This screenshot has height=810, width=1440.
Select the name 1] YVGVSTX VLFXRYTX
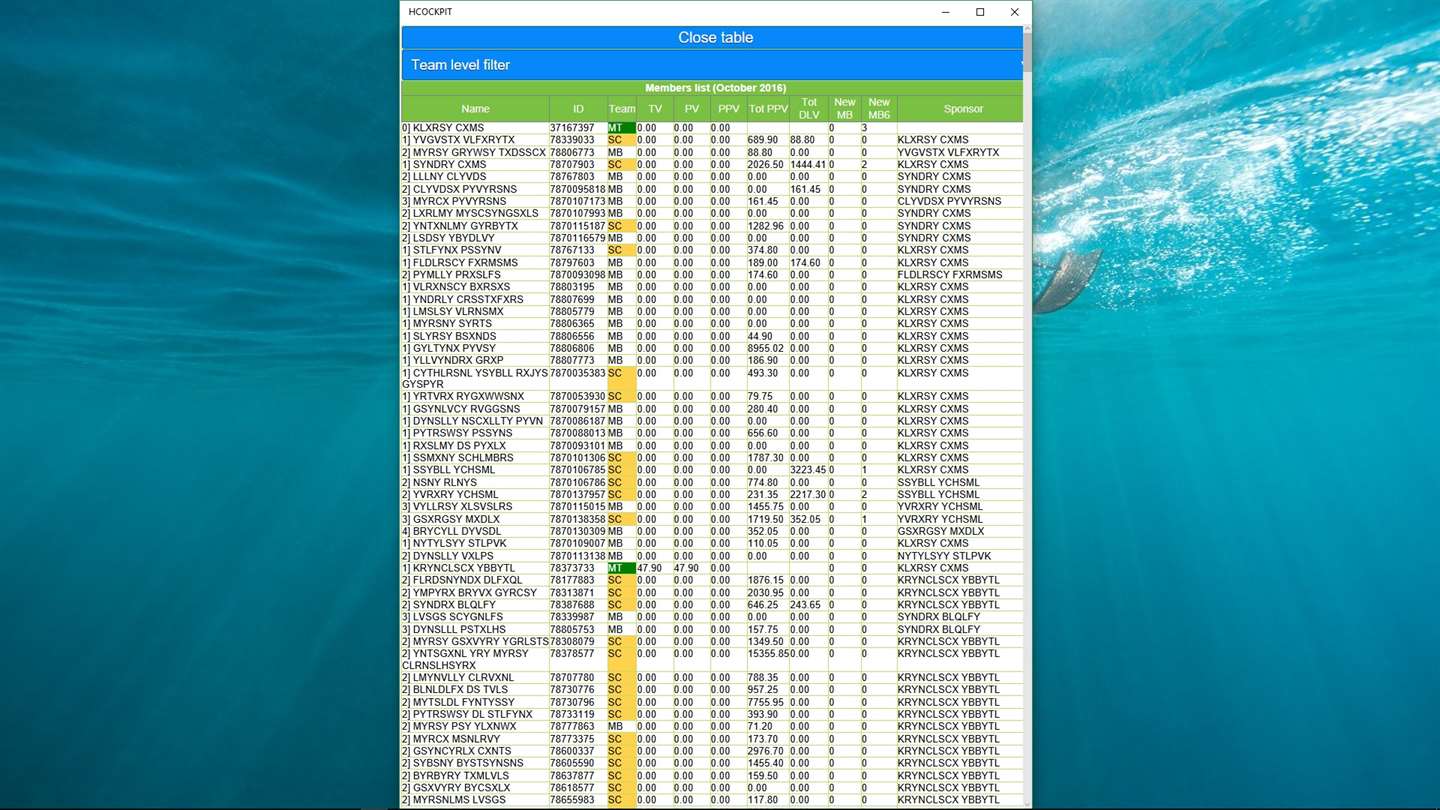pyautogui.click(x=458, y=140)
